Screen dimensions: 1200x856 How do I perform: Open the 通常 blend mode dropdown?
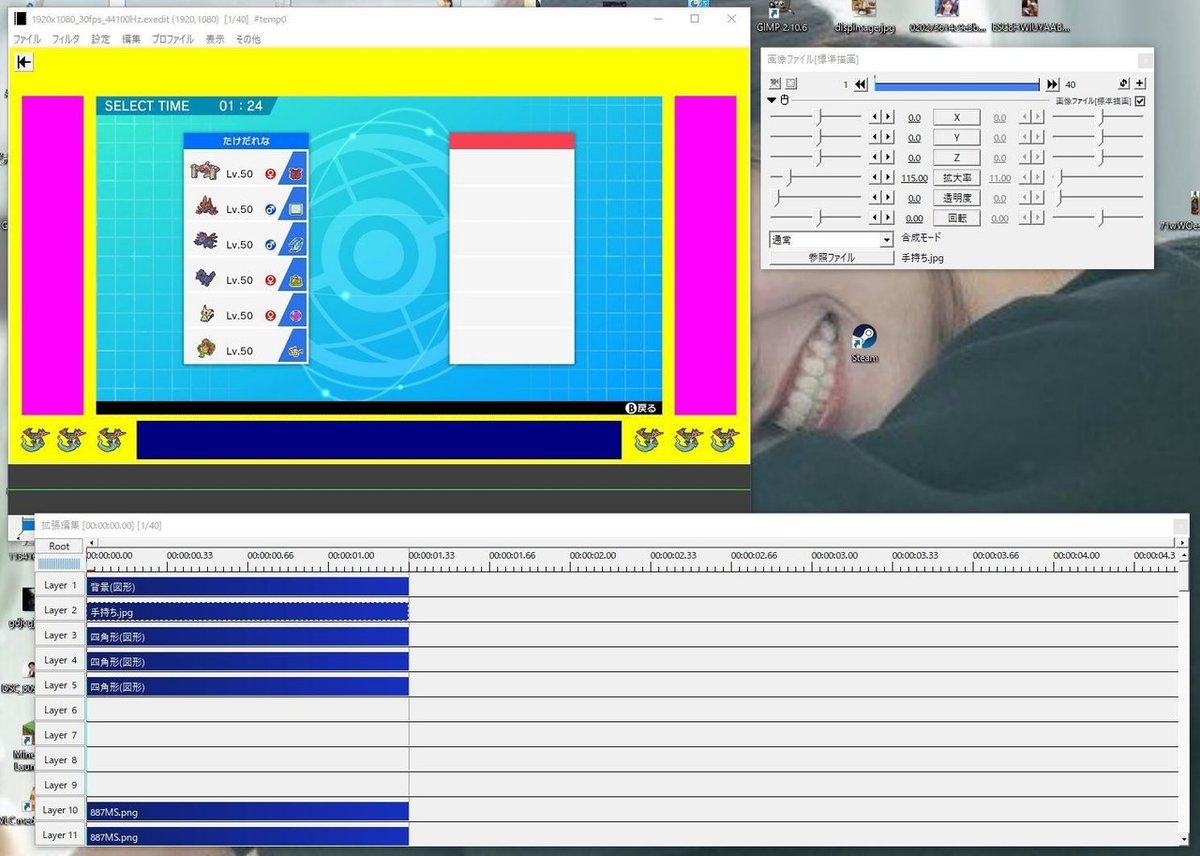[831, 240]
